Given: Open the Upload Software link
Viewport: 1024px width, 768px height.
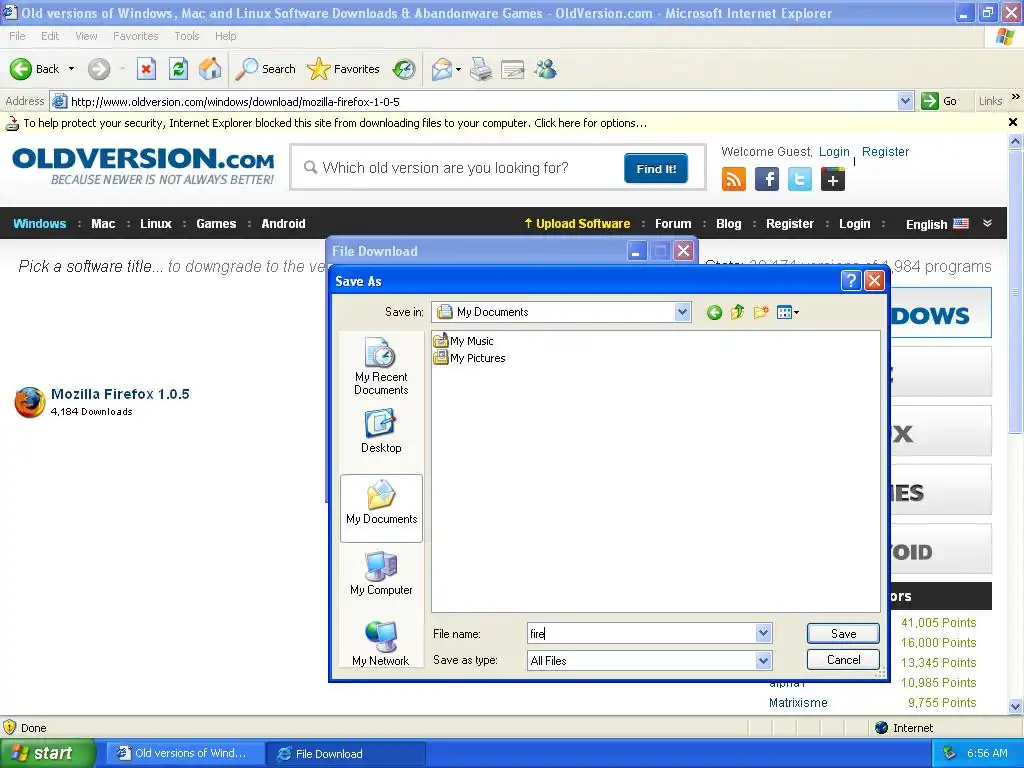Looking at the screenshot, I should (577, 223).
